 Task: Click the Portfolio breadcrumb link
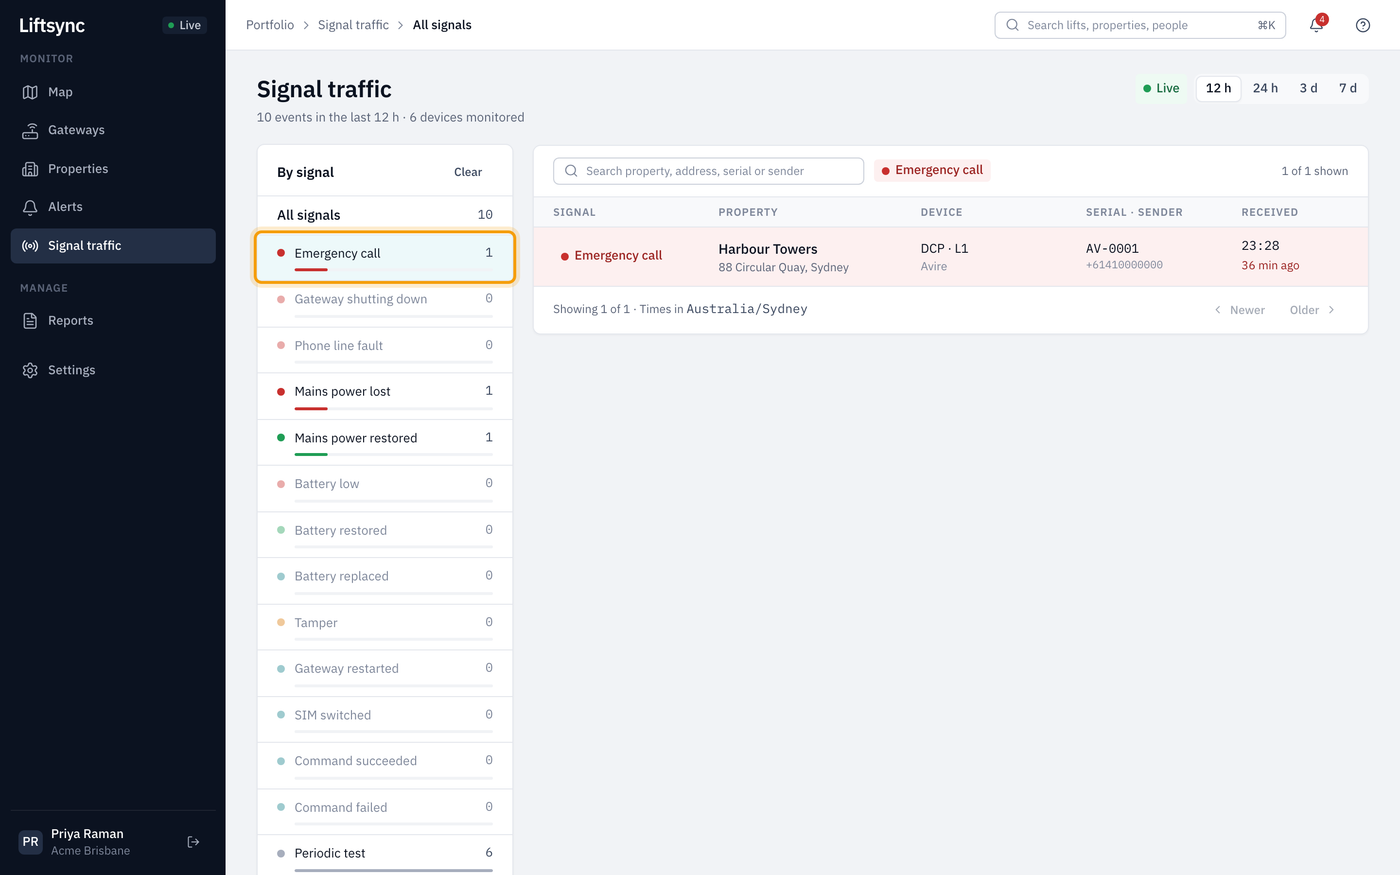tap(270, 25)
